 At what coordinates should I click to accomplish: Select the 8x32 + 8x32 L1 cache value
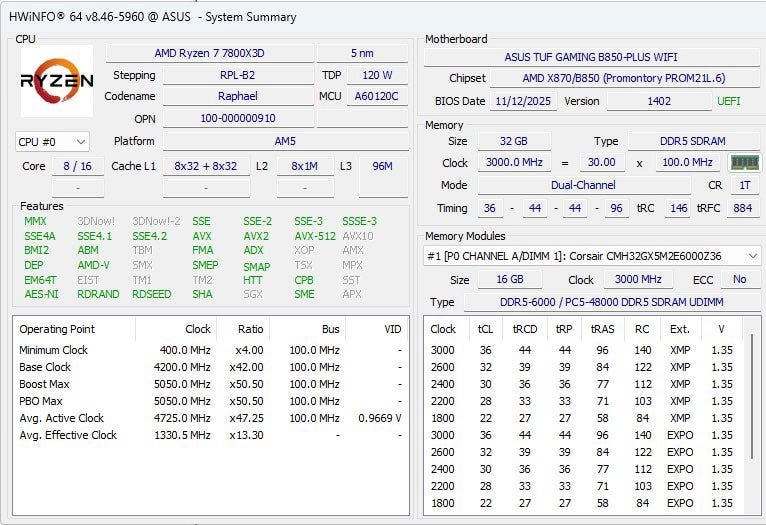pyautogui.click(x=206, y=166)
